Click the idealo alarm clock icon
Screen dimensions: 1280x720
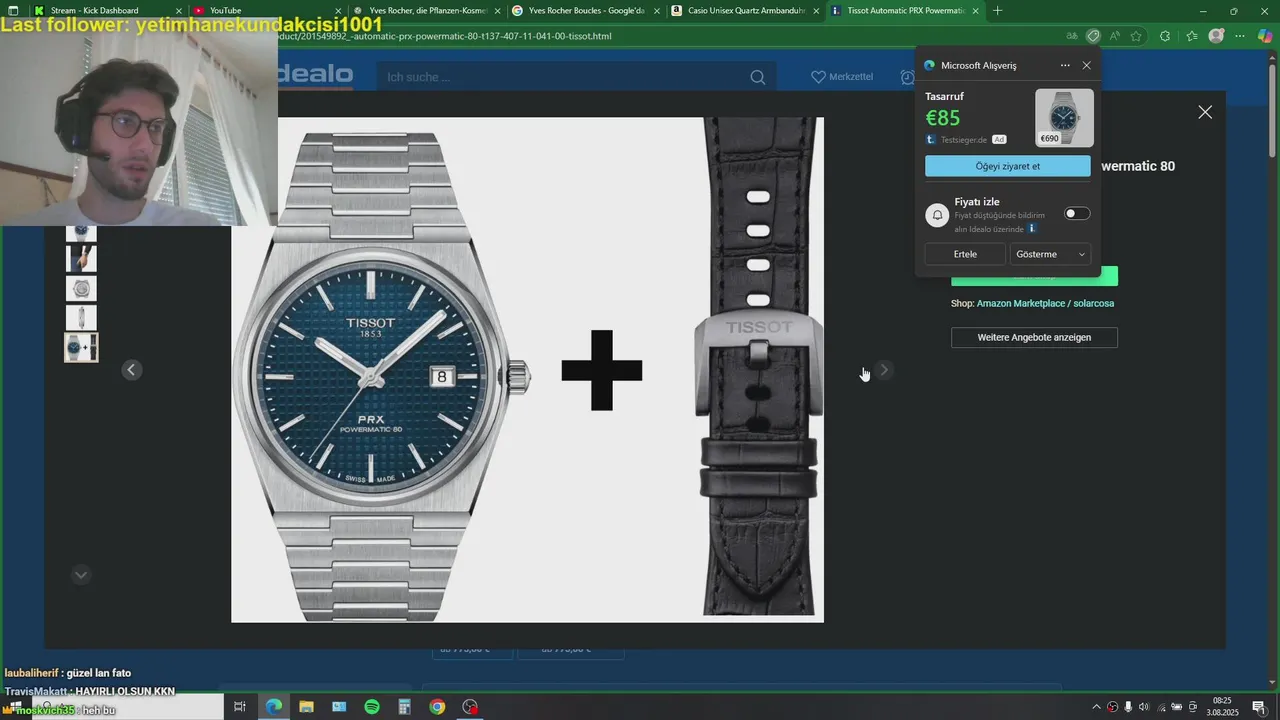click(x=907, y=77)
